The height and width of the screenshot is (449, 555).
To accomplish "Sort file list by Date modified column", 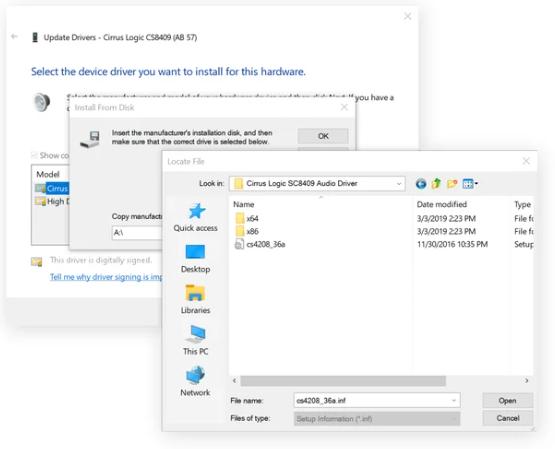I will point(441,205).
